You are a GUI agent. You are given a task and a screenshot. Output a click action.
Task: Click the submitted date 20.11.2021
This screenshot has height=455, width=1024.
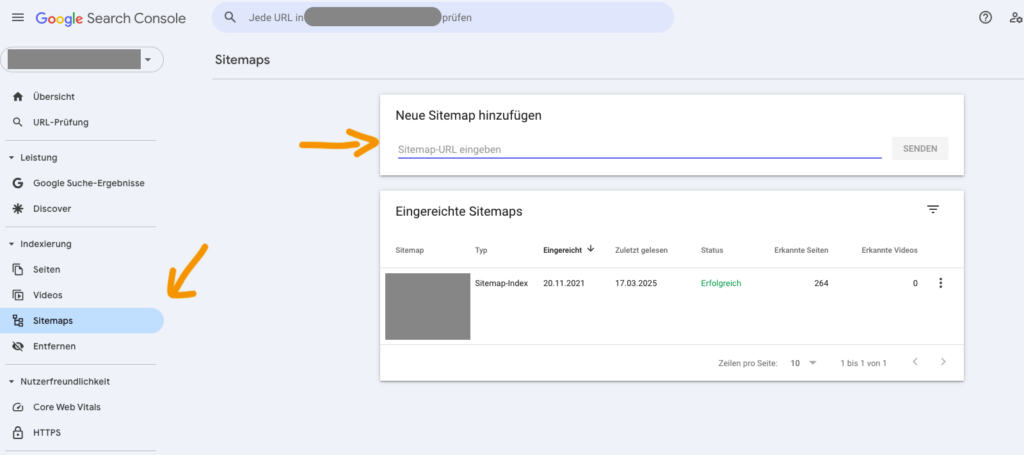[x=564, y=283]
